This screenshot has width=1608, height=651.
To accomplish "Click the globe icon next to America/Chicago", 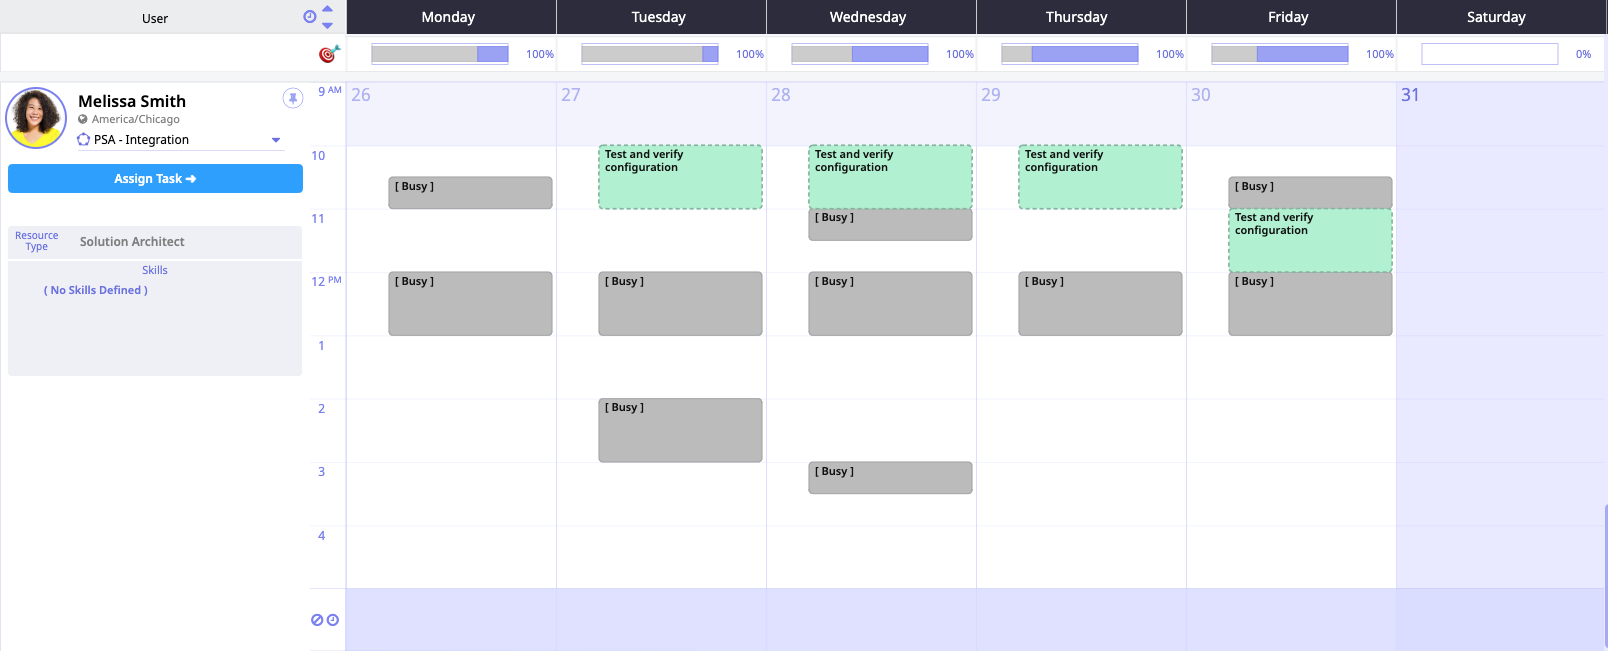I will (x=83, y=118).
